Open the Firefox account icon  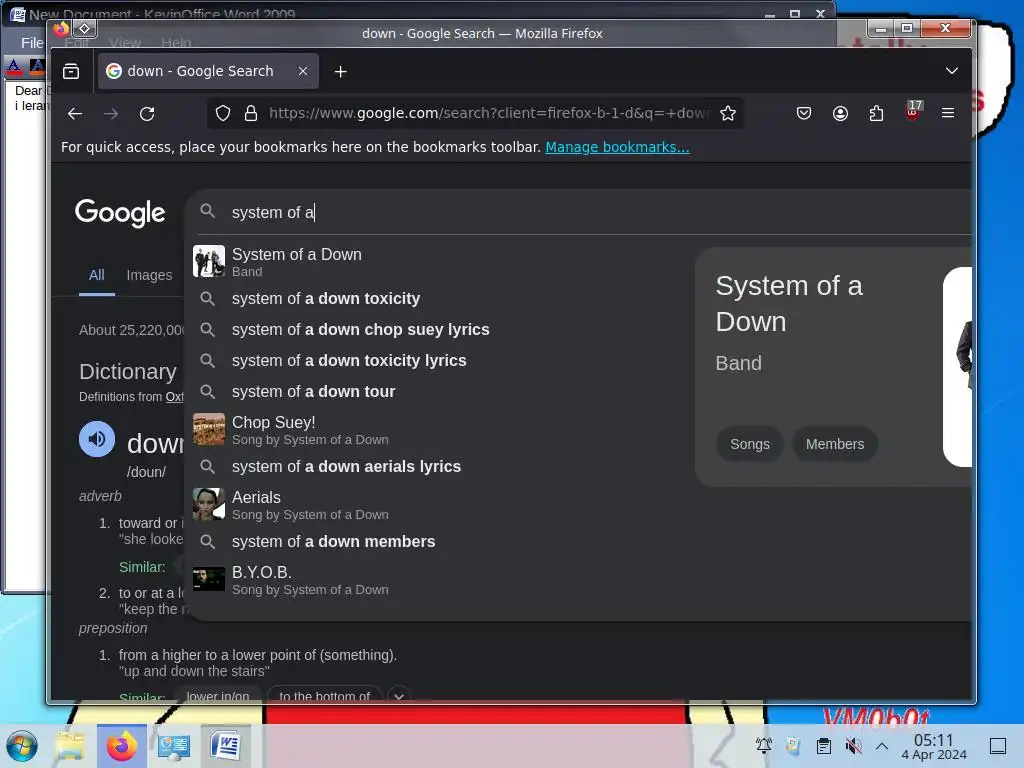840,114
